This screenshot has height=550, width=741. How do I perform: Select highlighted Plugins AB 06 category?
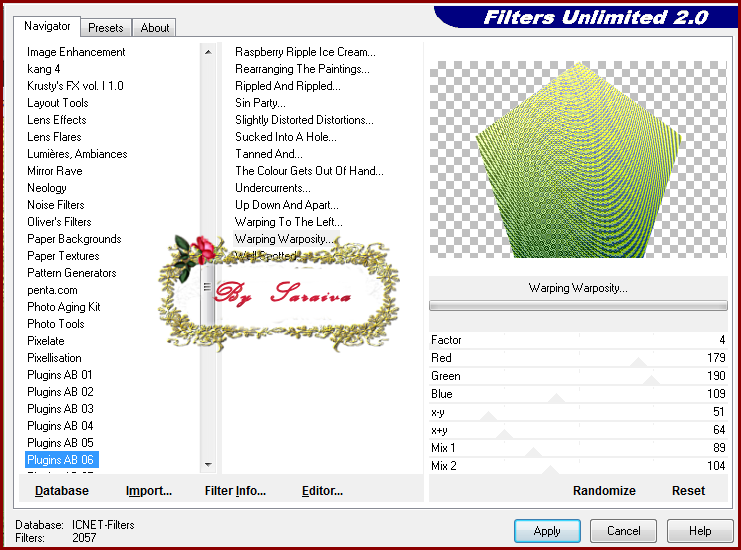[x=61, y=460]
